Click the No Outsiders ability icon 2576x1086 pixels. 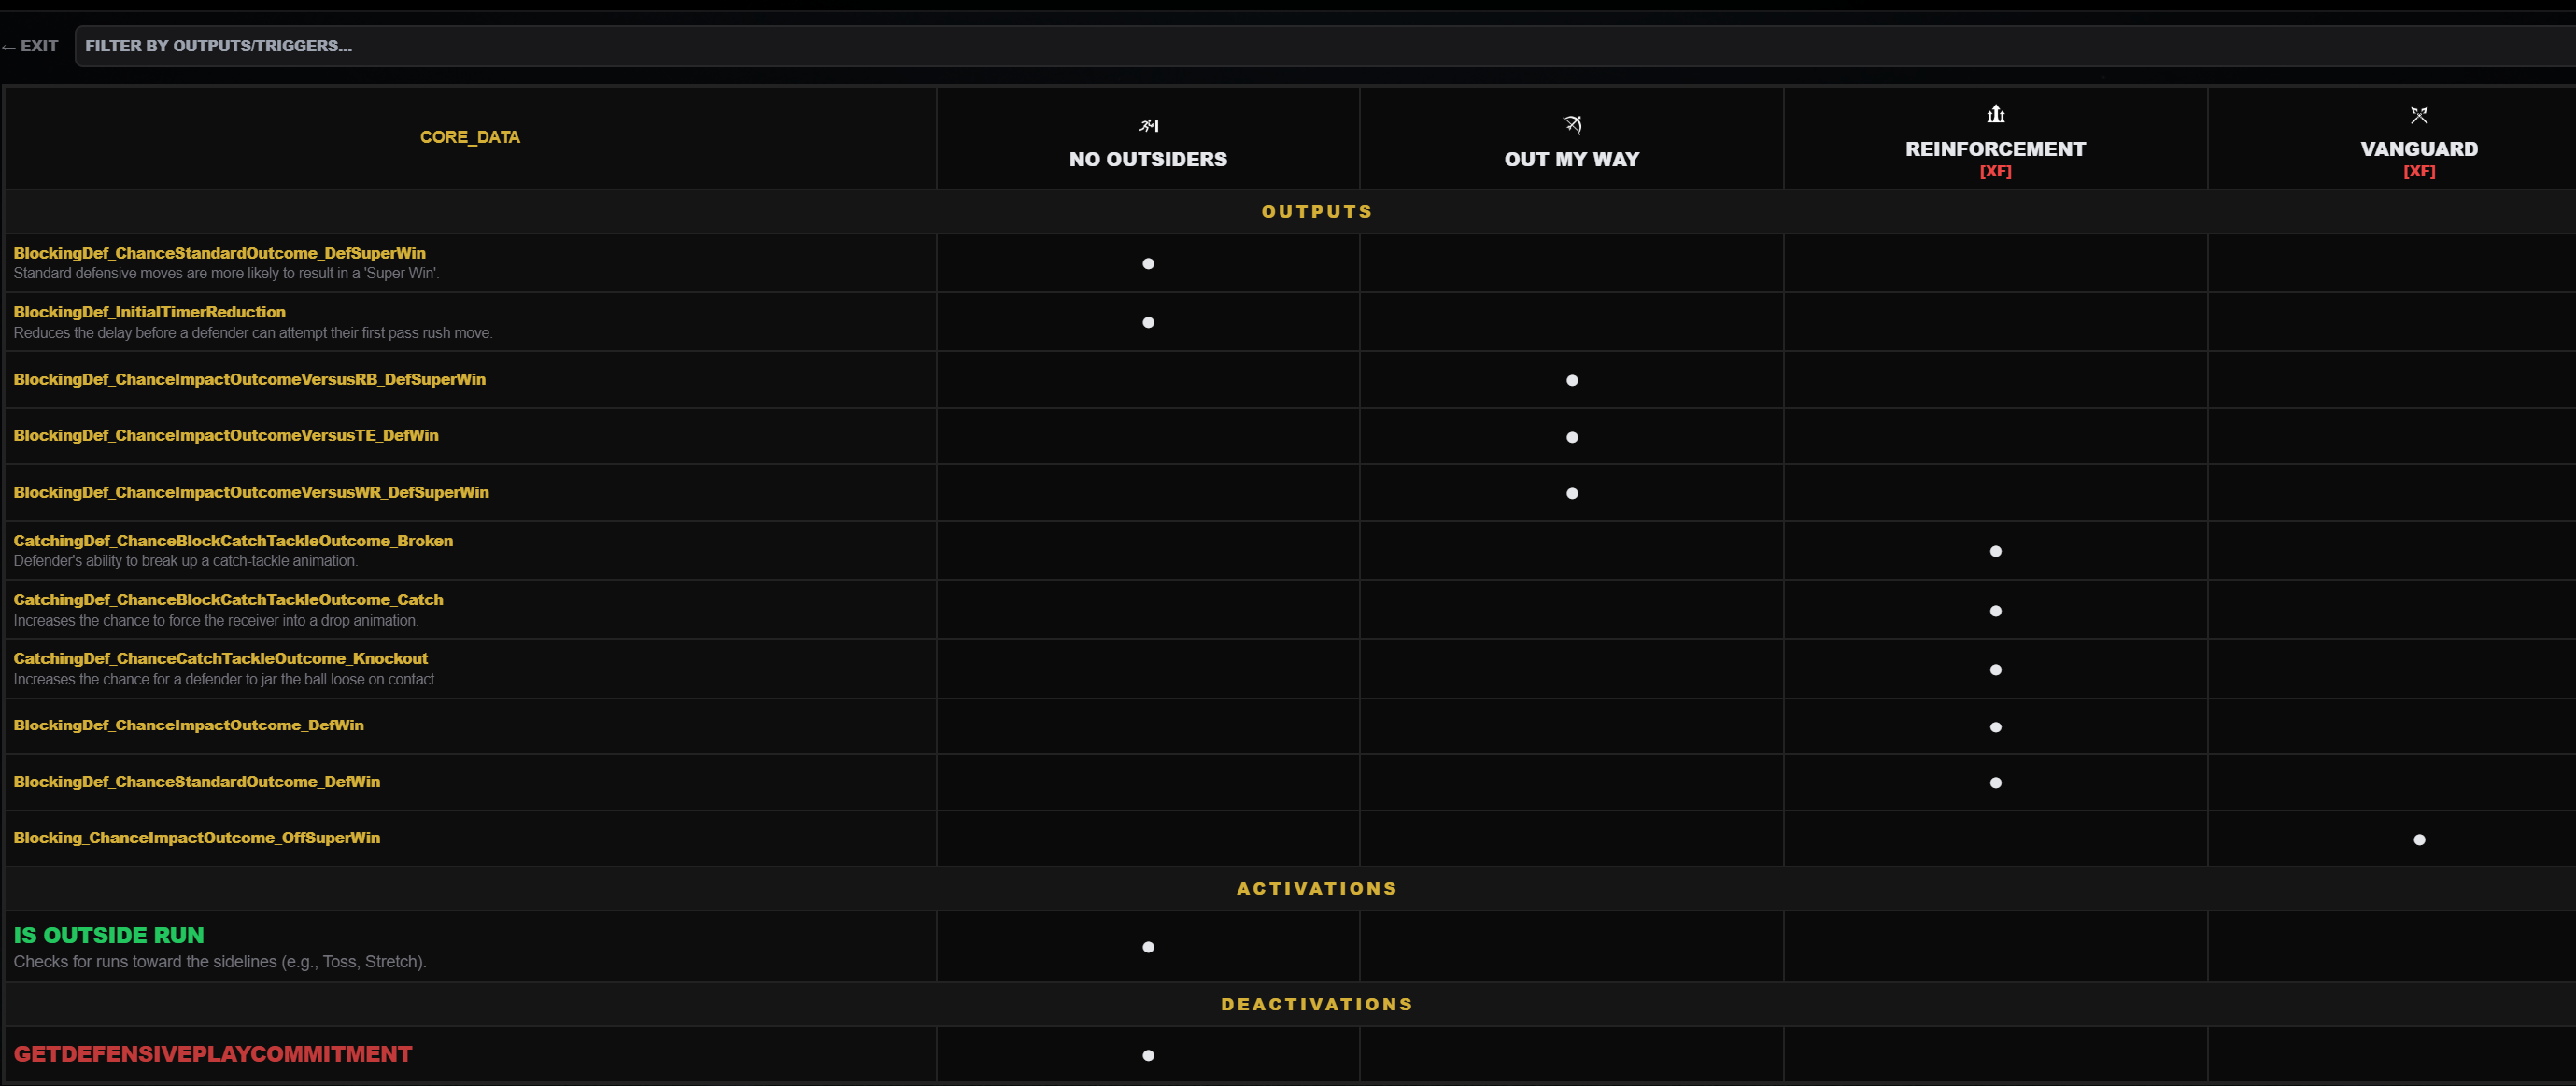[1148, 126]
